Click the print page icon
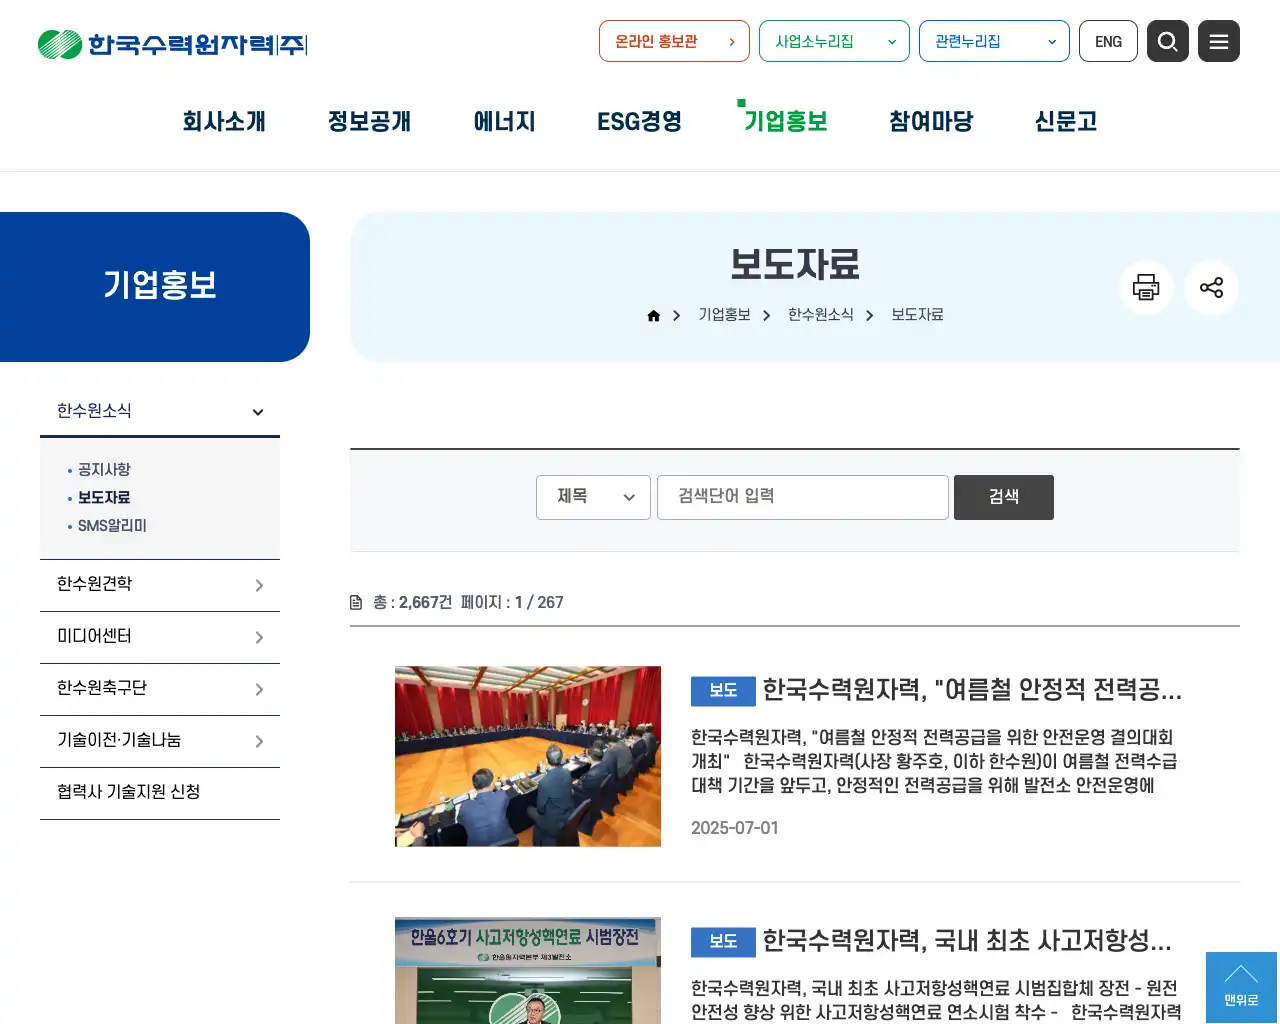Viewport: 1280px width, 1024px height. click(1146, 288)
